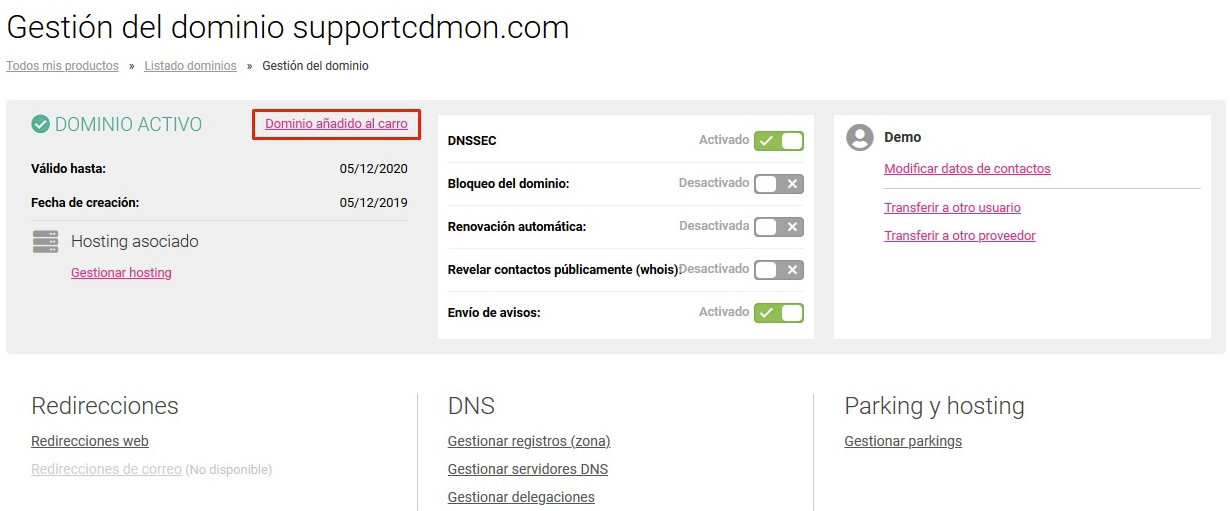Image resolution: width=1230 pixels, height=511 pixels.
Task: Go to Todos mis productos breadcrumb
Action: (x=62, y=66)
